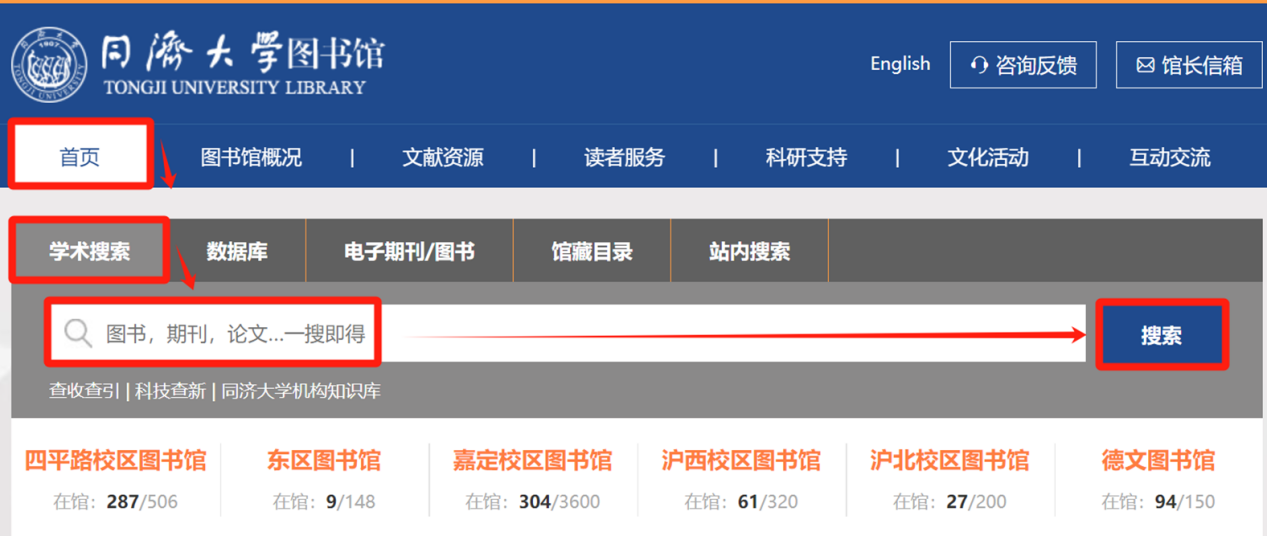Screen dimensions: 1267x536
Task: Click the magnifying glass search icon
Action: (x=77, y=333)
